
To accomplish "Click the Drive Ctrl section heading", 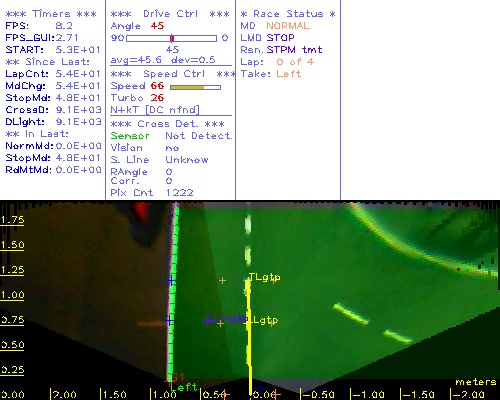I will point(170,14).
